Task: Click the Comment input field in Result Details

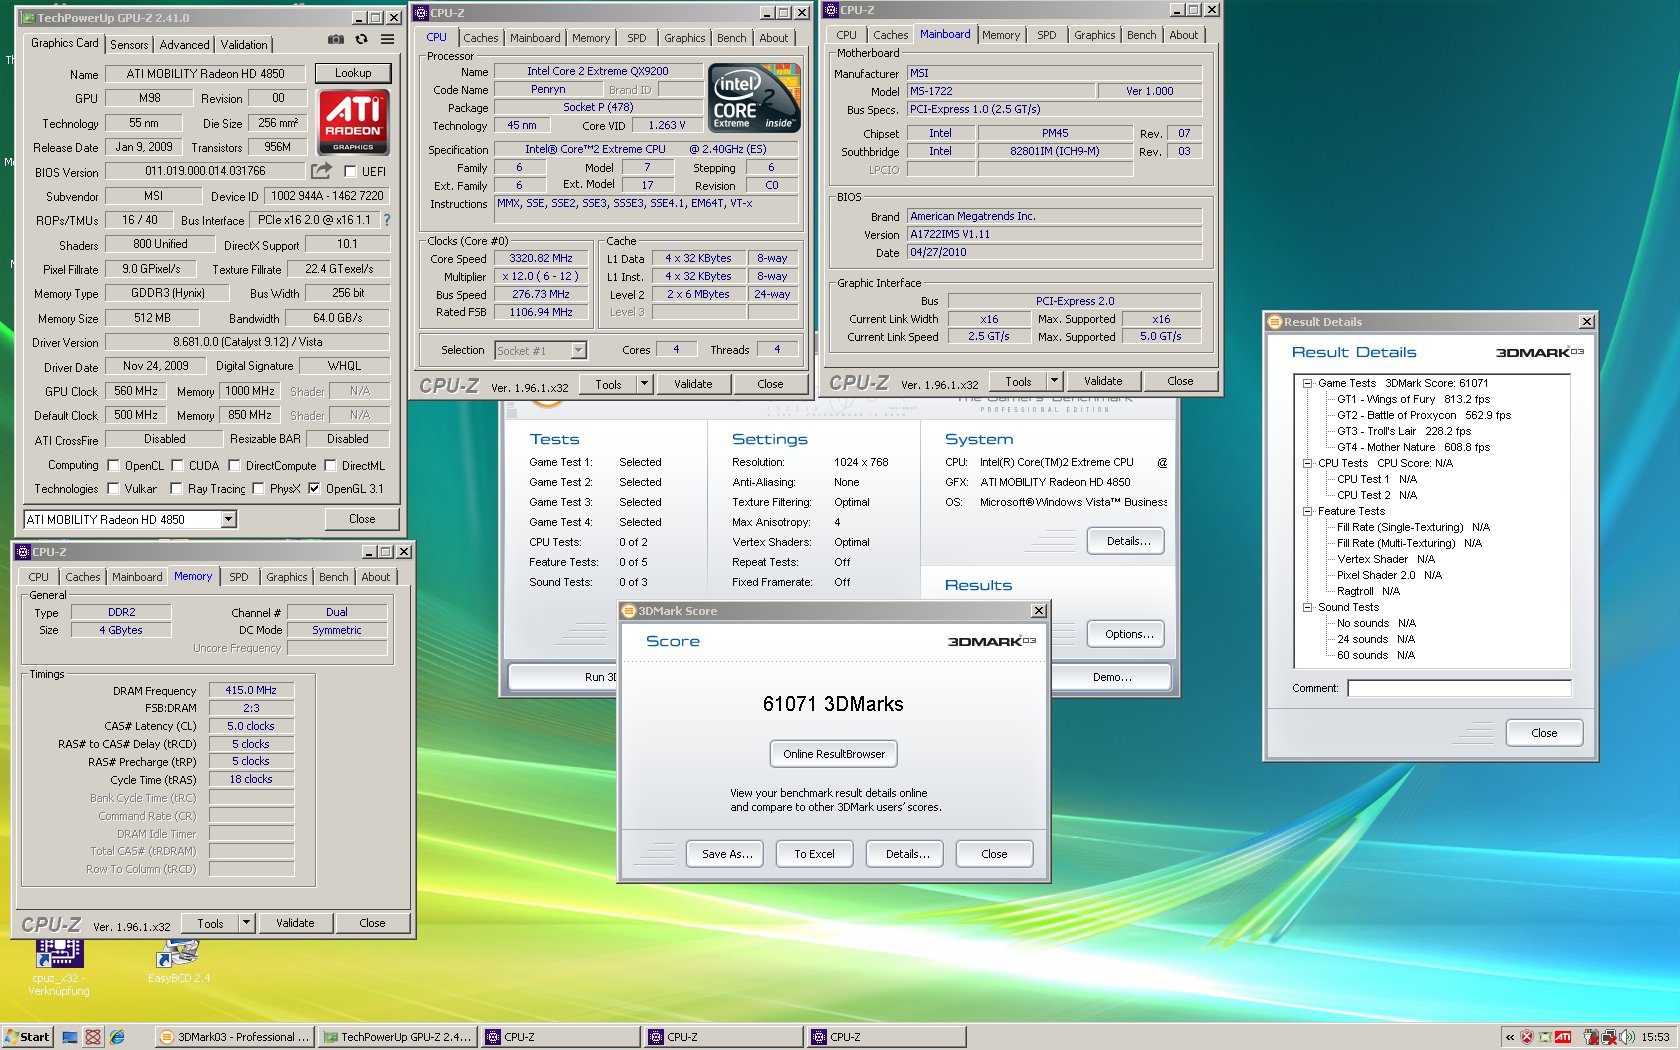Action: pyautogui.click(x=1459, y=688)
